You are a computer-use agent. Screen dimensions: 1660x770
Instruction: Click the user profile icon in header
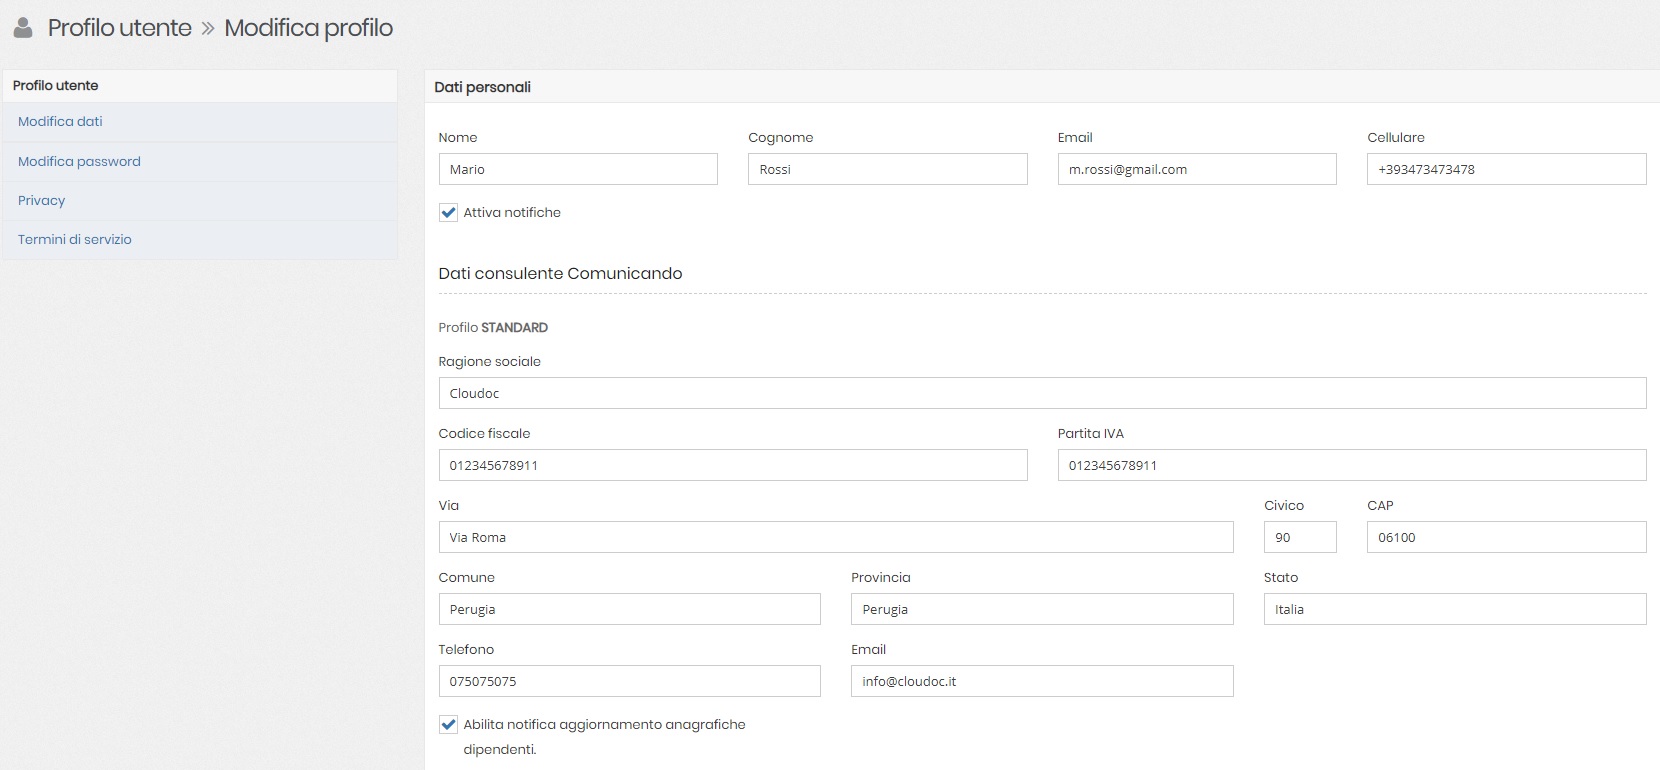(x=23, y=28)
